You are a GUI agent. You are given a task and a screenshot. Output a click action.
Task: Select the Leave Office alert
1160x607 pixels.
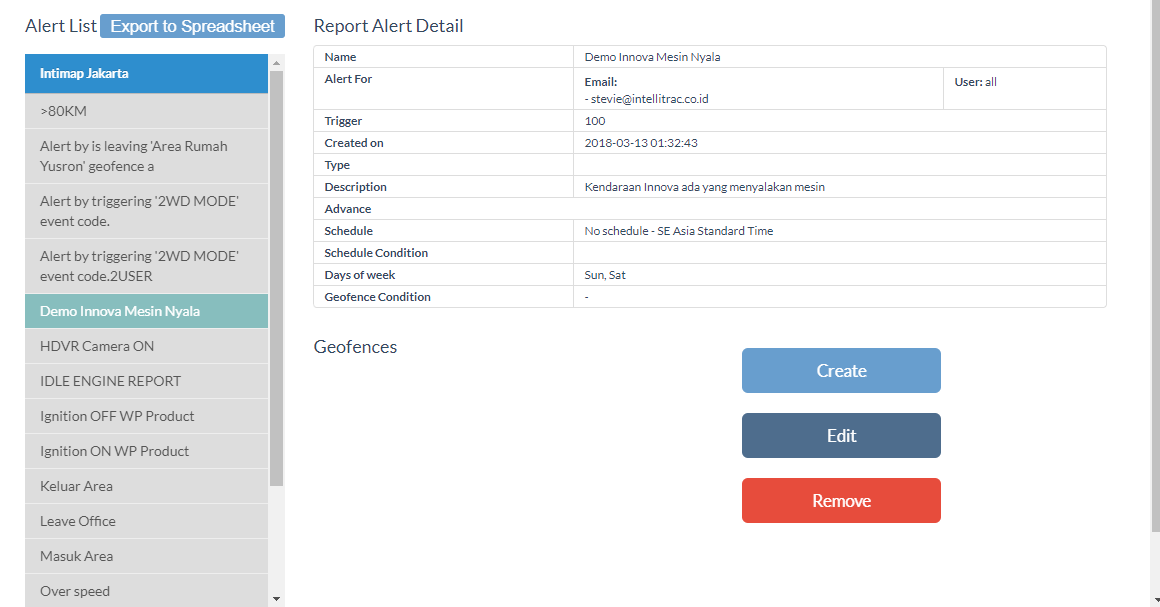pos(146,521)
